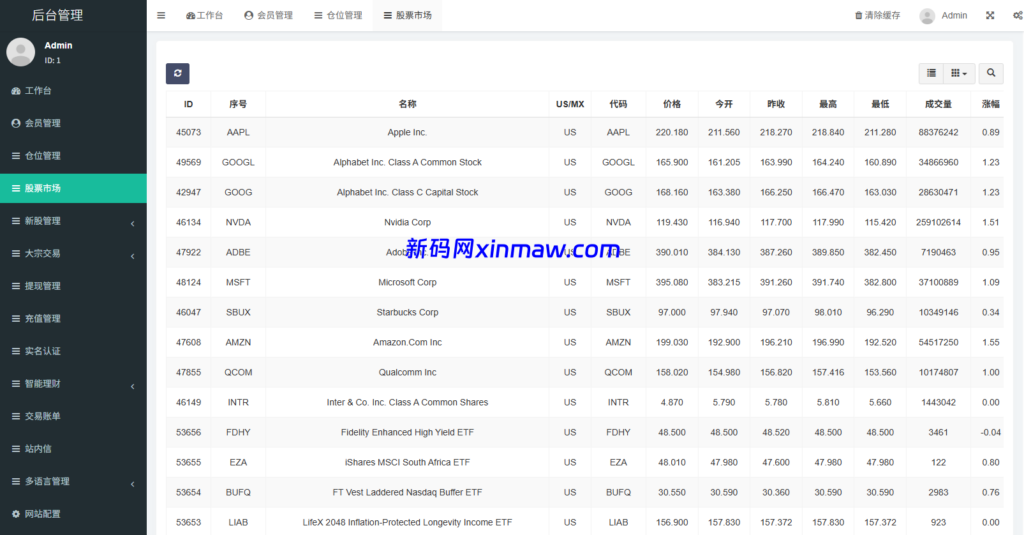
Task: Open 实名认证 in the sidebar
Action: [x=73, y=351]
